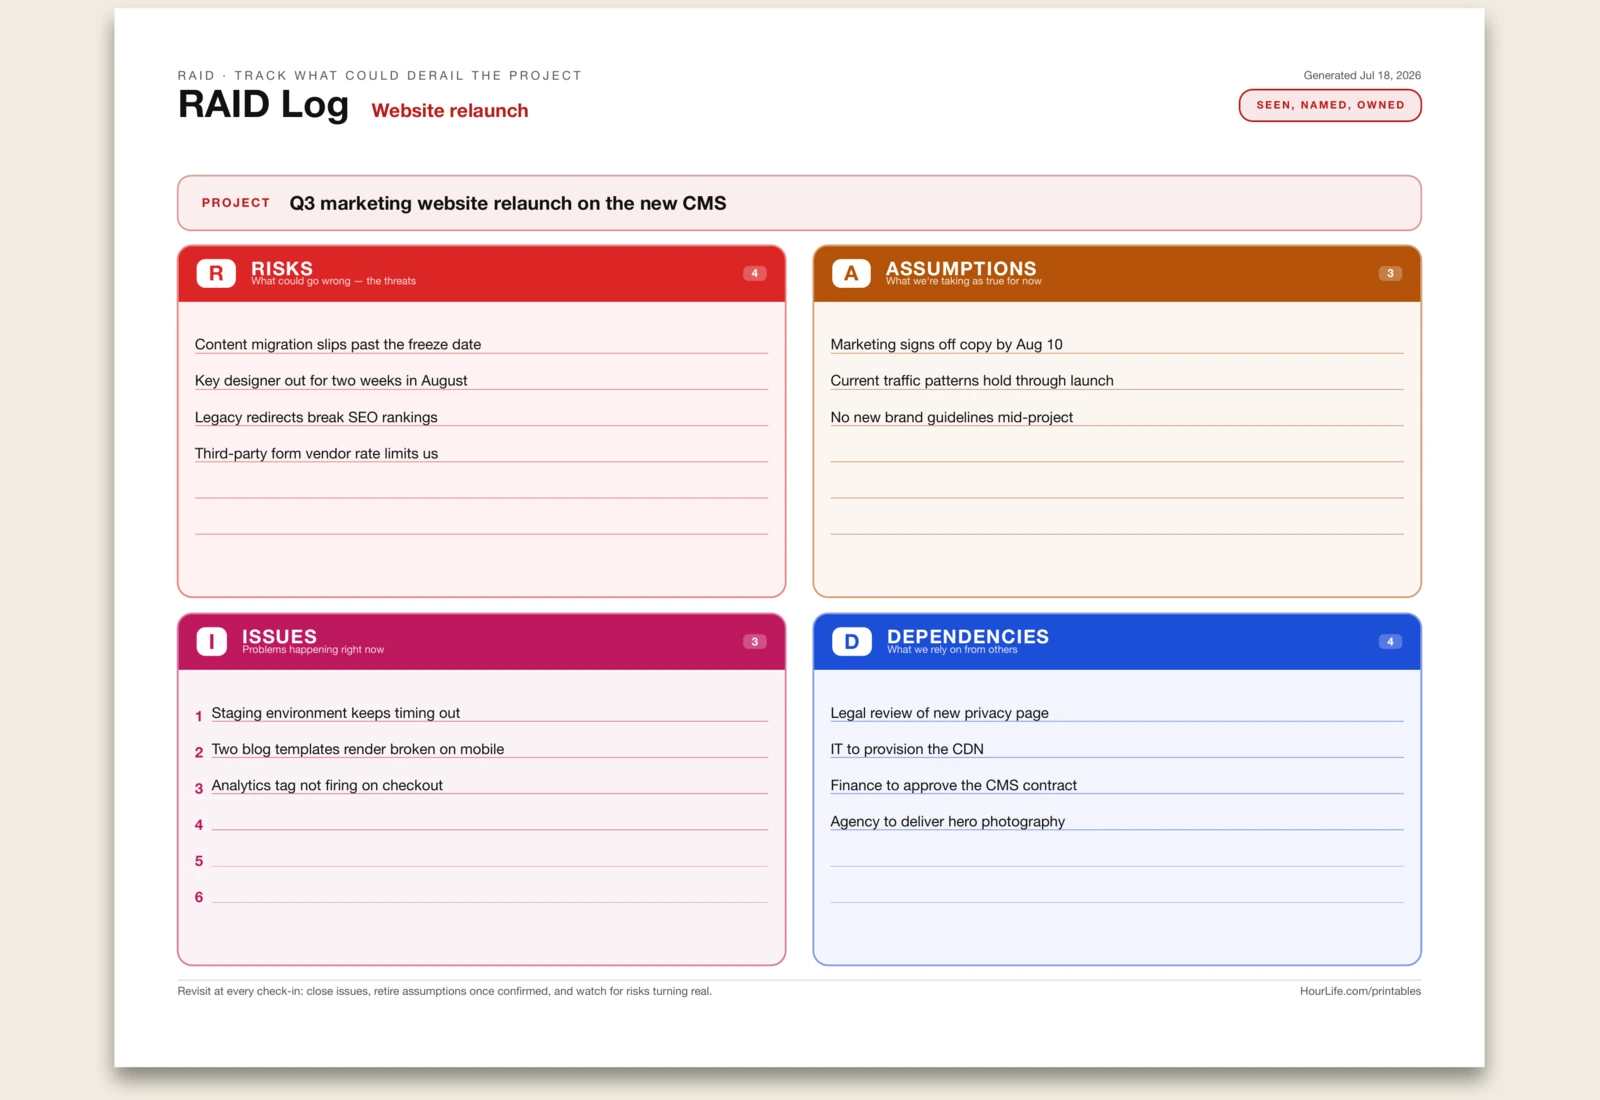The width and height of the screenshot is (1600, 1100).
Task: Select the RISKS heading
Action: pyautogui.click(x=282, y=268)
